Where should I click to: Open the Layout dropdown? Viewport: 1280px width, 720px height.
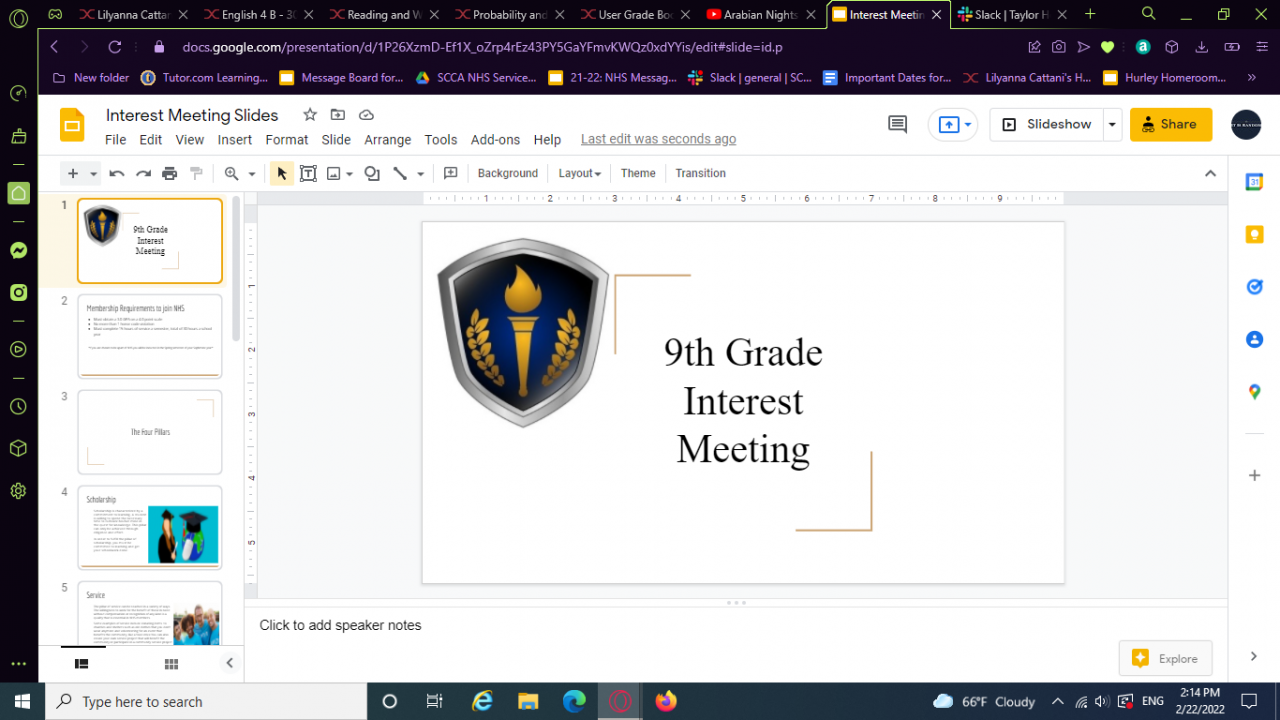579,173
